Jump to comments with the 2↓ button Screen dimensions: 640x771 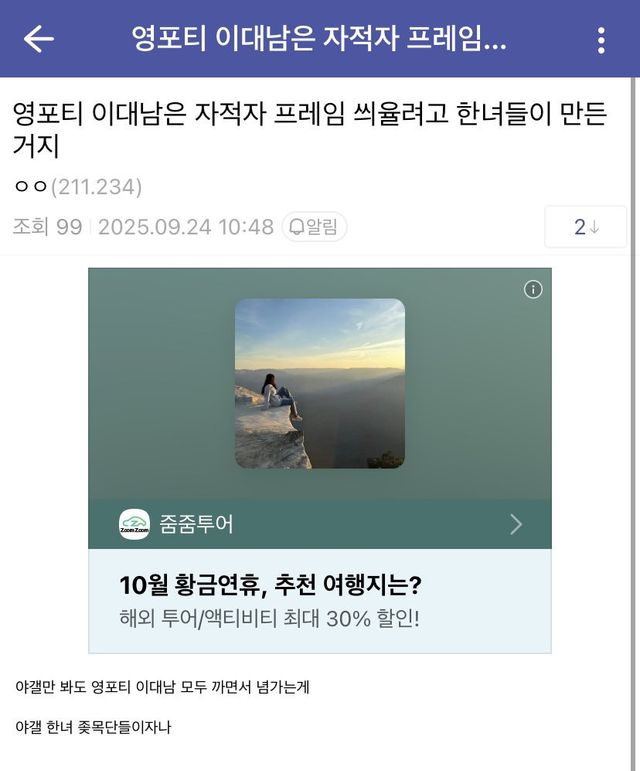pos(585,227)
